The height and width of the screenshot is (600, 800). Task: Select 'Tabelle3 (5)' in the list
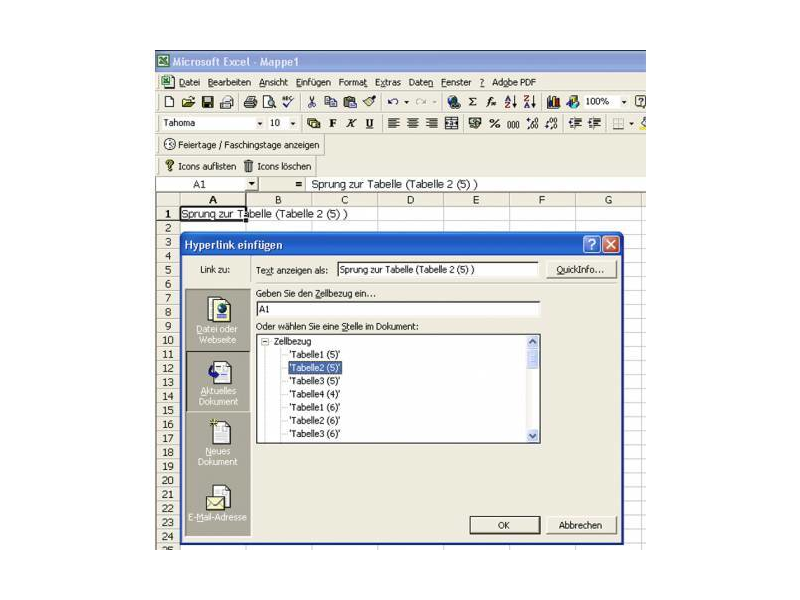coord(314,381)
